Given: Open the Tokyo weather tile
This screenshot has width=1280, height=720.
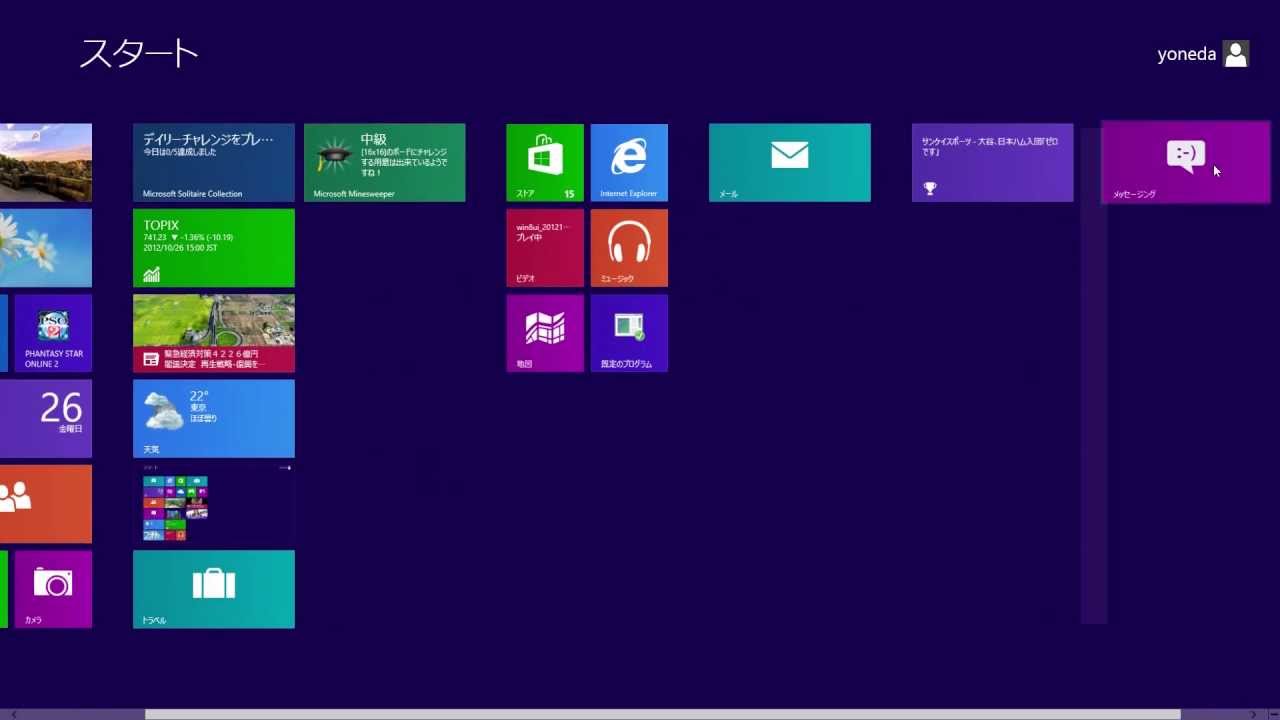Looking at the screenshot, I should (x=213, y=418).
